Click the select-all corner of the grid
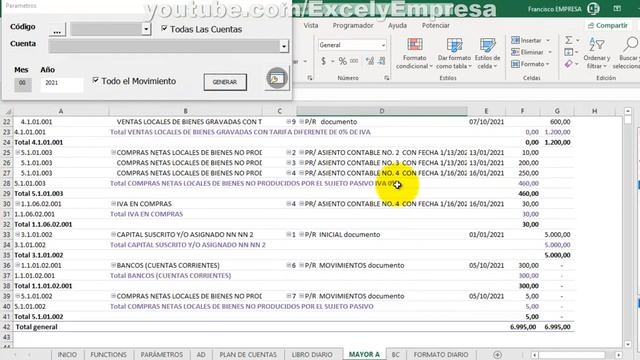Viewport: 640px width, 360px height. tap(7, 111)
